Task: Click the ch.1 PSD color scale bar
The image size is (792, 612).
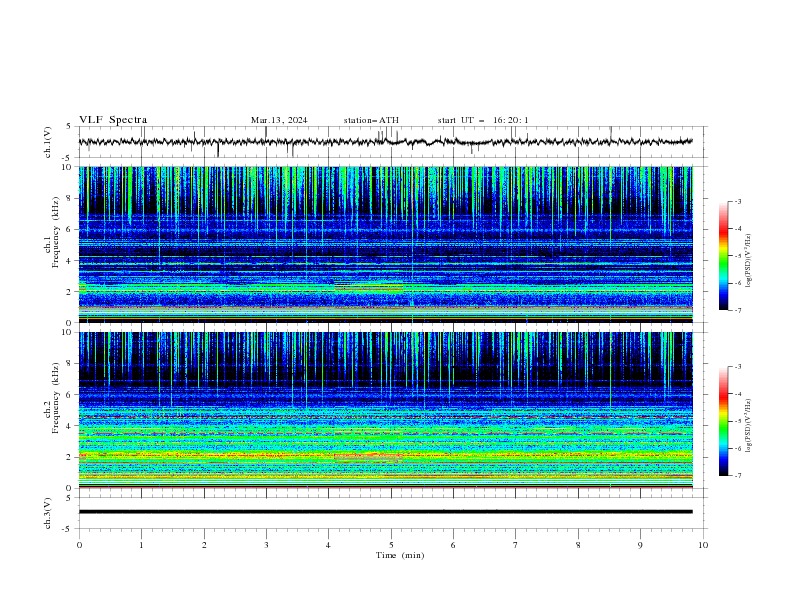Action: coord(723,256)
